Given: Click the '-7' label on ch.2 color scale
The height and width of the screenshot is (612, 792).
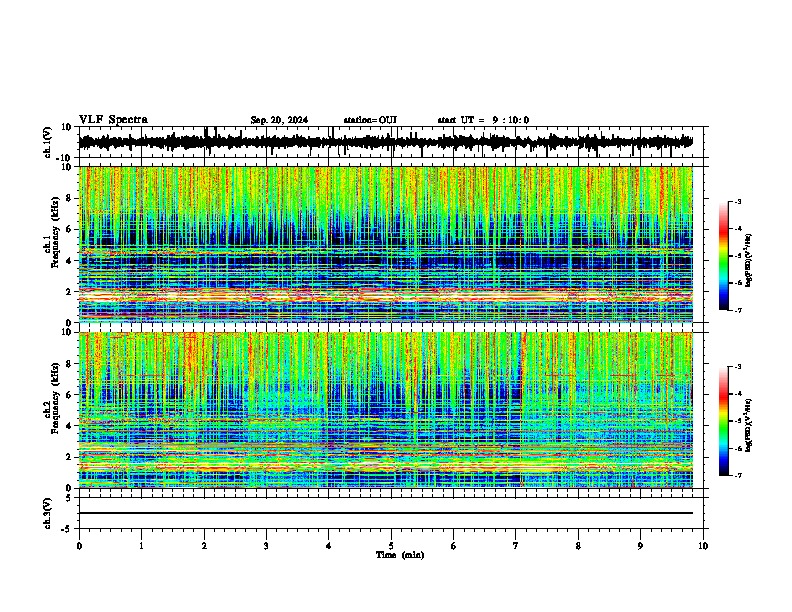Looking at the screenshot, I should pyautogui.click(x=737, y=476).
